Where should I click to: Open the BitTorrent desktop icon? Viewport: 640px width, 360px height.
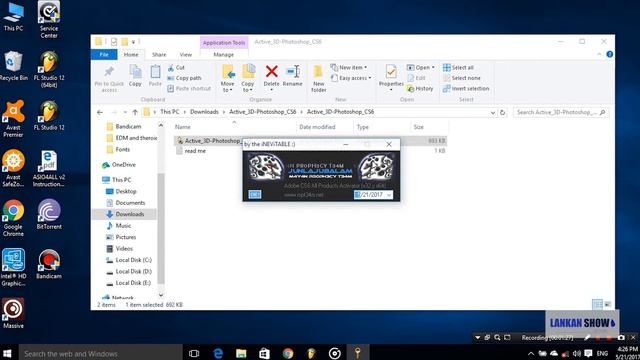point(49,214)
